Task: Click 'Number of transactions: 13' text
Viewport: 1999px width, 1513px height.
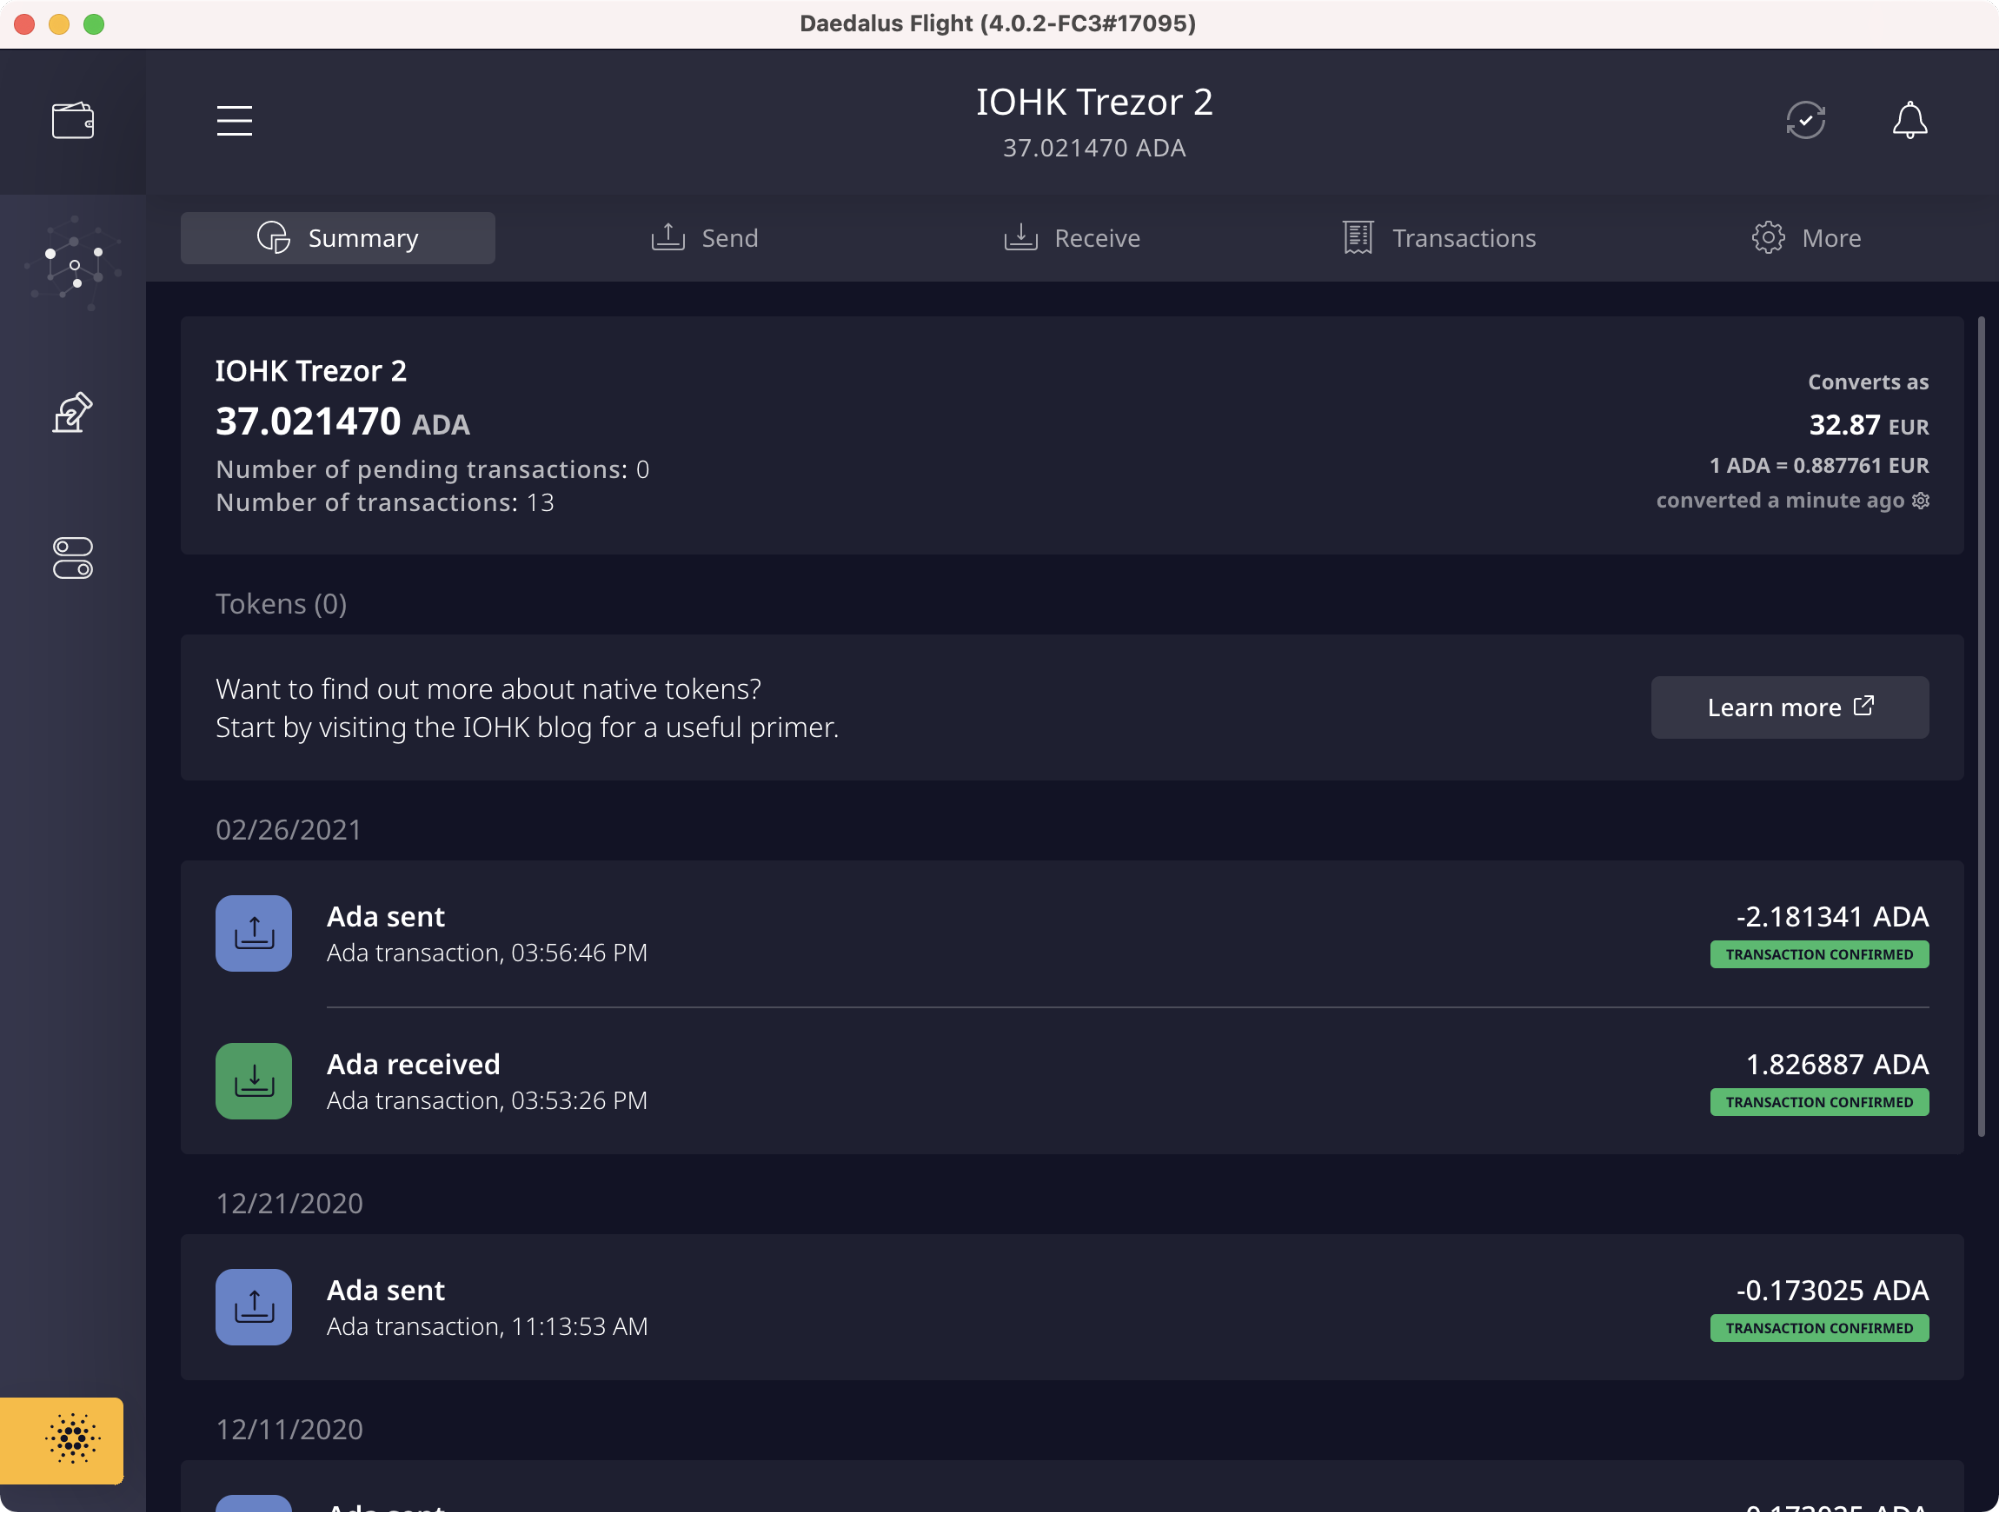Action: (385, 502)
